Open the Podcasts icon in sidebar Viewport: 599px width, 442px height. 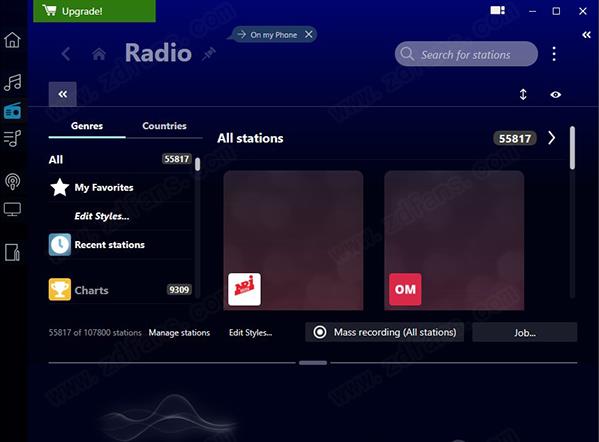pos(12,181)
